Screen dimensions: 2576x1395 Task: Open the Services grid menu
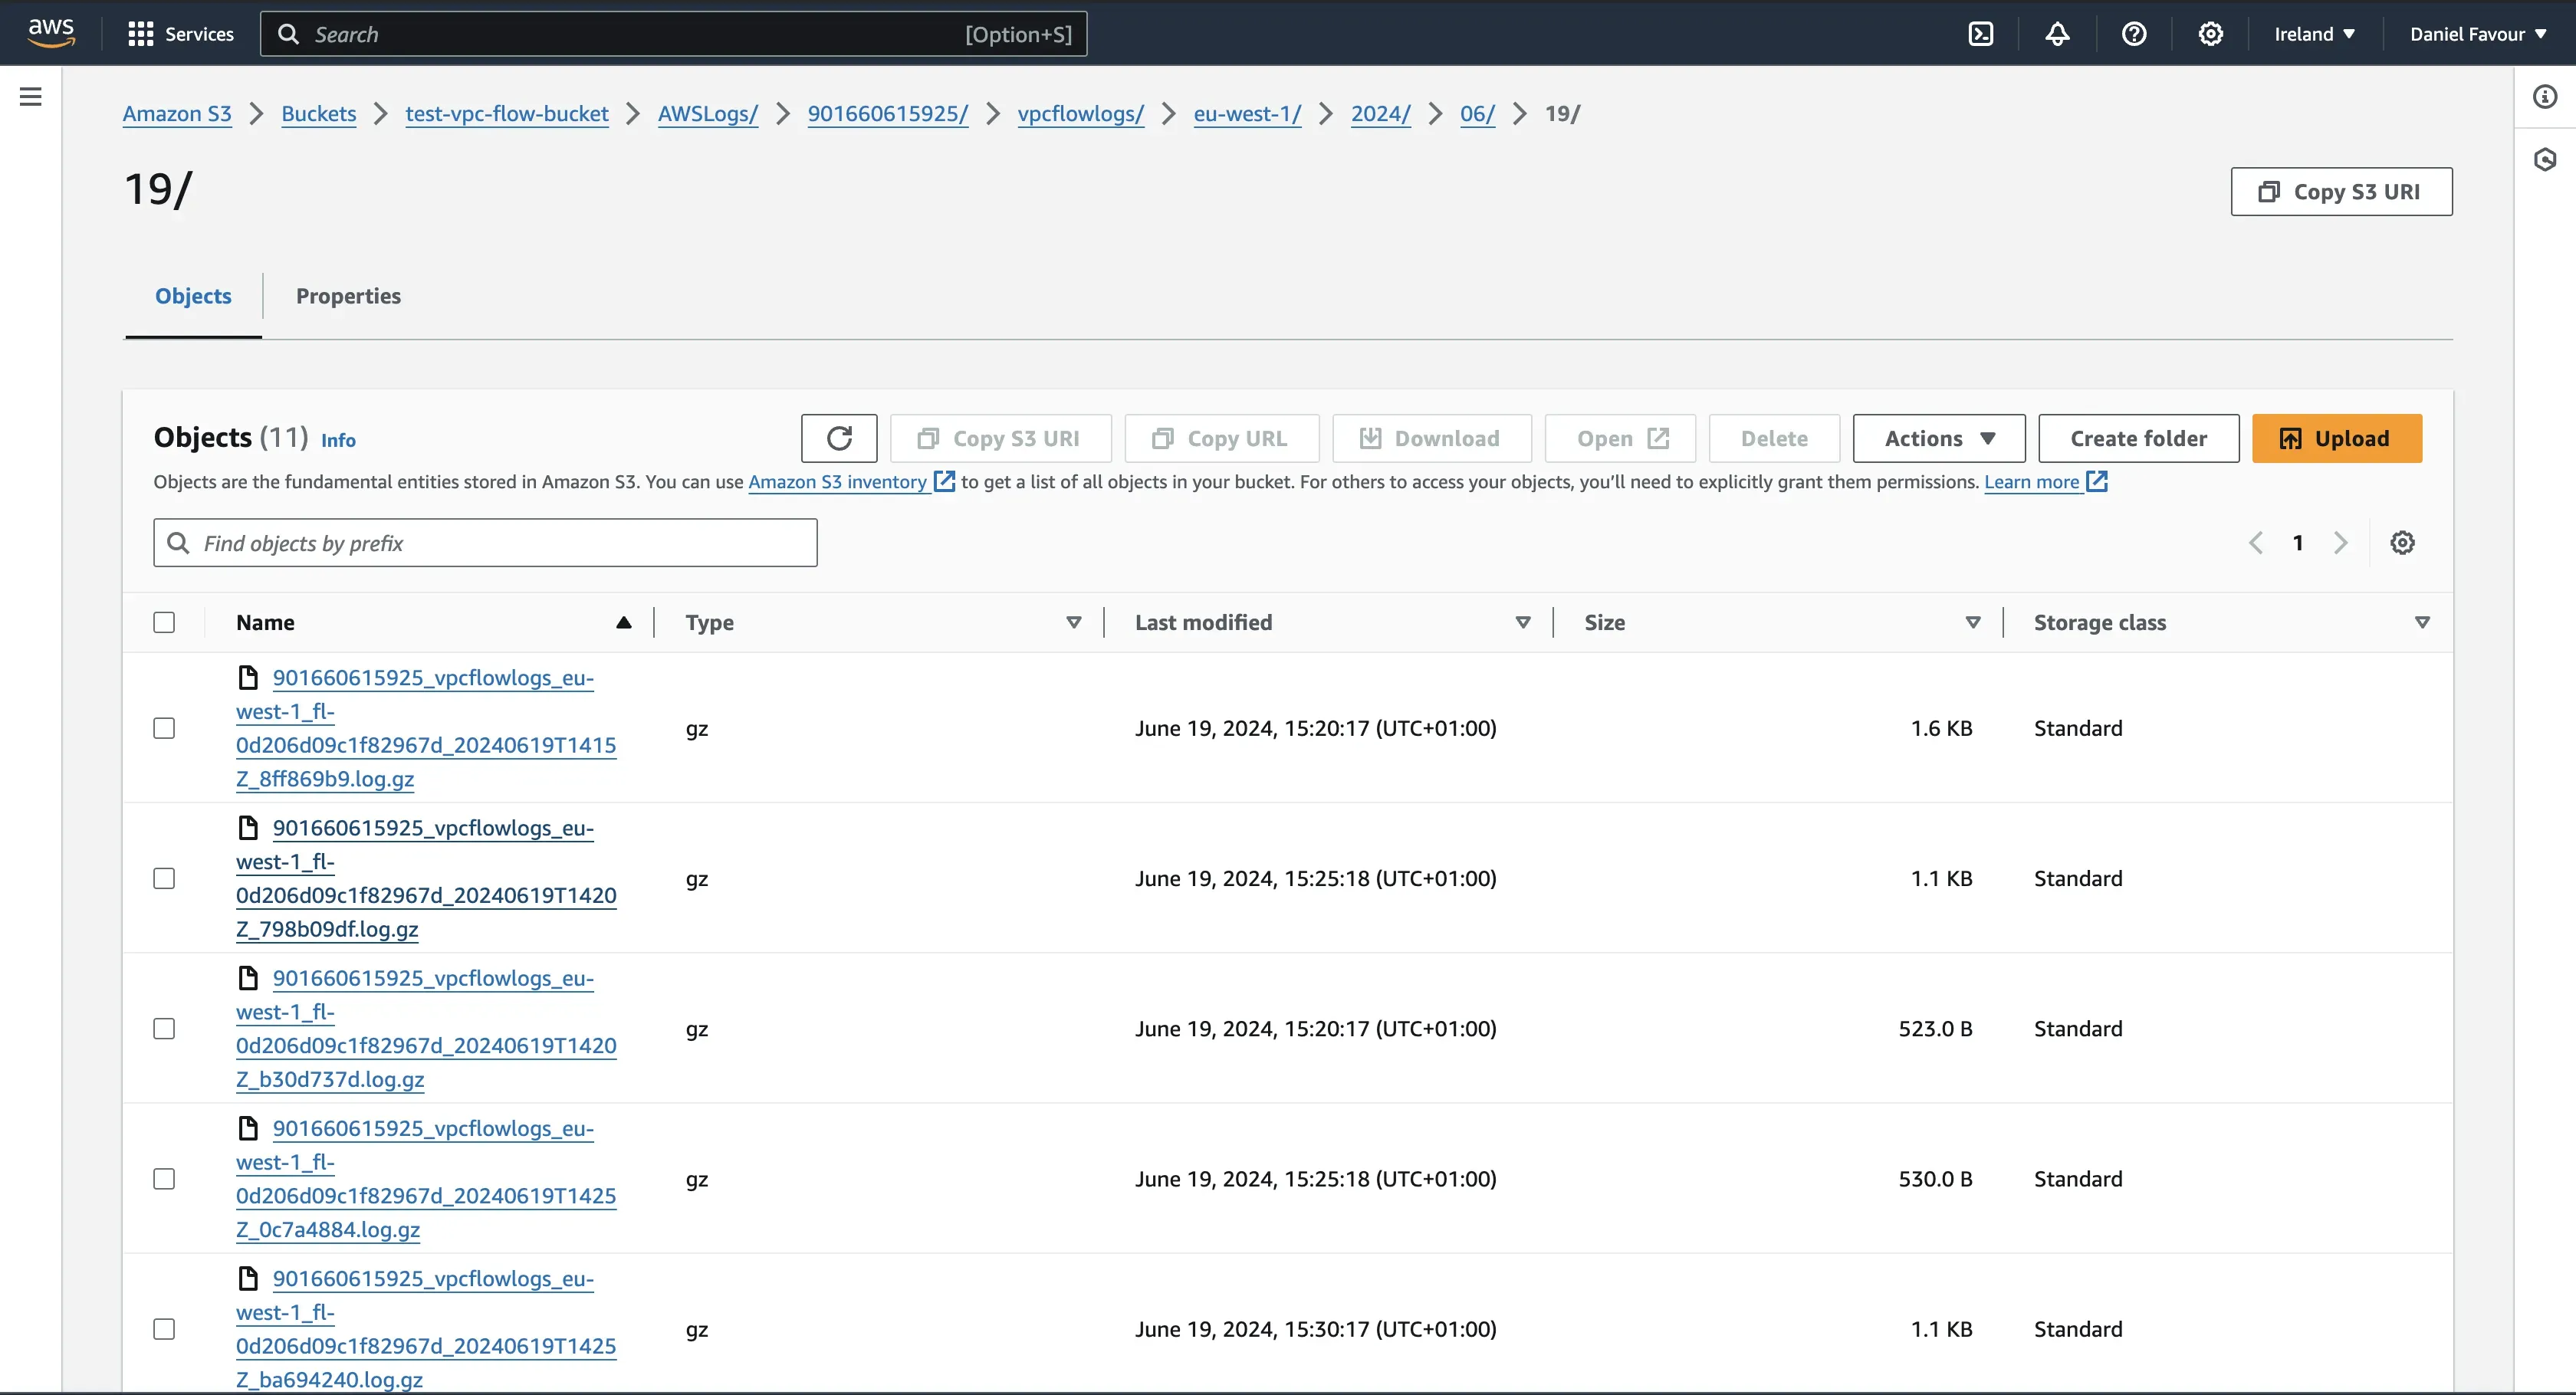click(x=181, y=34)
